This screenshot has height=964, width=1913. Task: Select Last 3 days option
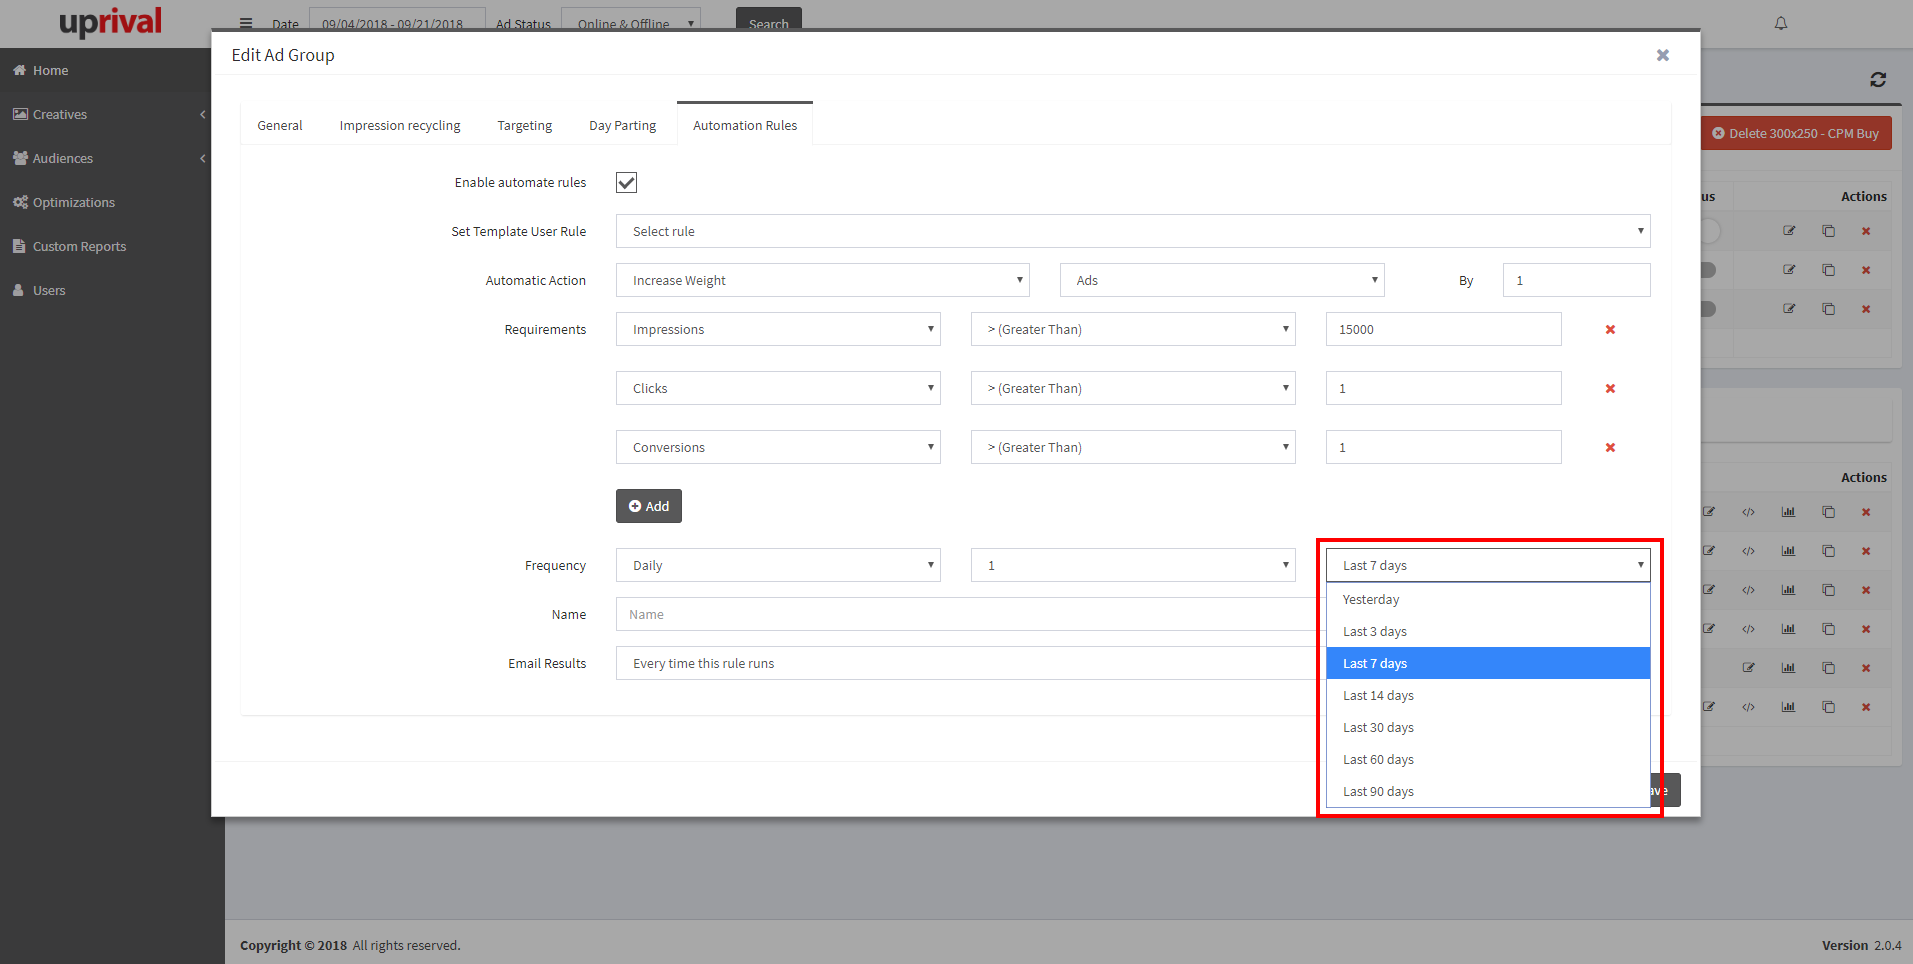1488,632
